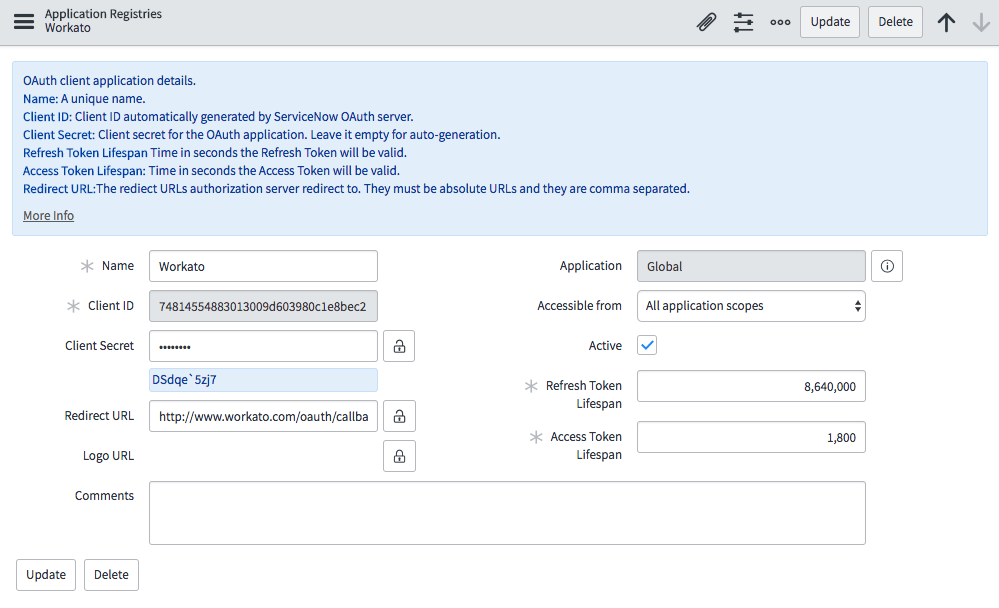This screenshot has width=999, height=608.
Task: Open the navigation hamburger menu
Action: point(24,21)
